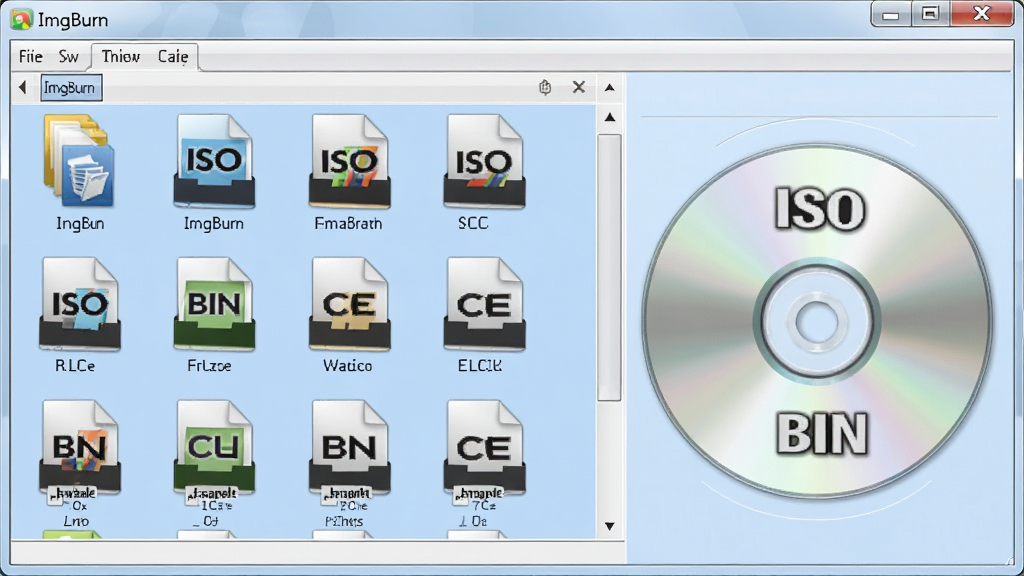Viewport: 1024px width, 576px height.
Task: Click the 'Frlzoe' file name label
Action: point(209,366)
